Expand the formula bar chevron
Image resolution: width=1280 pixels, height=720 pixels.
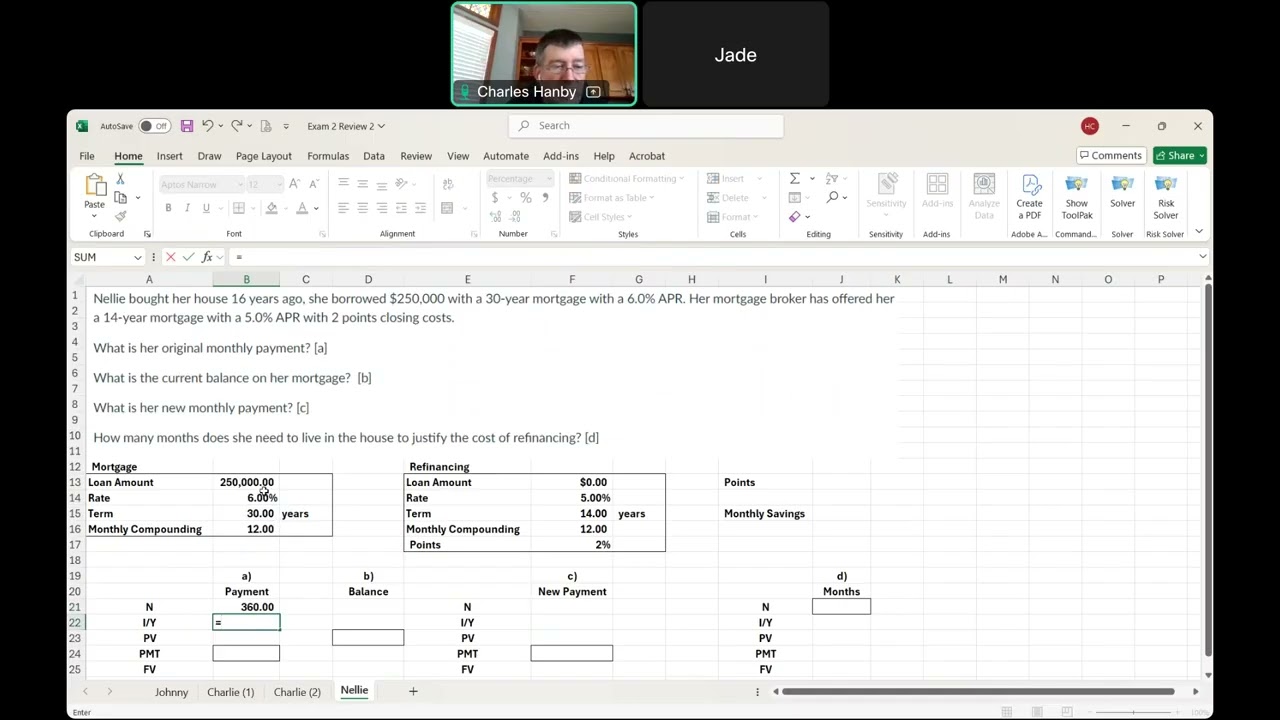[1202, 257]
